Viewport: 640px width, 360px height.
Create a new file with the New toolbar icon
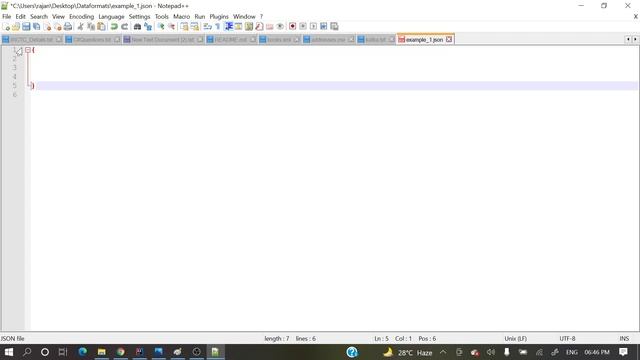tap(6, 27)
